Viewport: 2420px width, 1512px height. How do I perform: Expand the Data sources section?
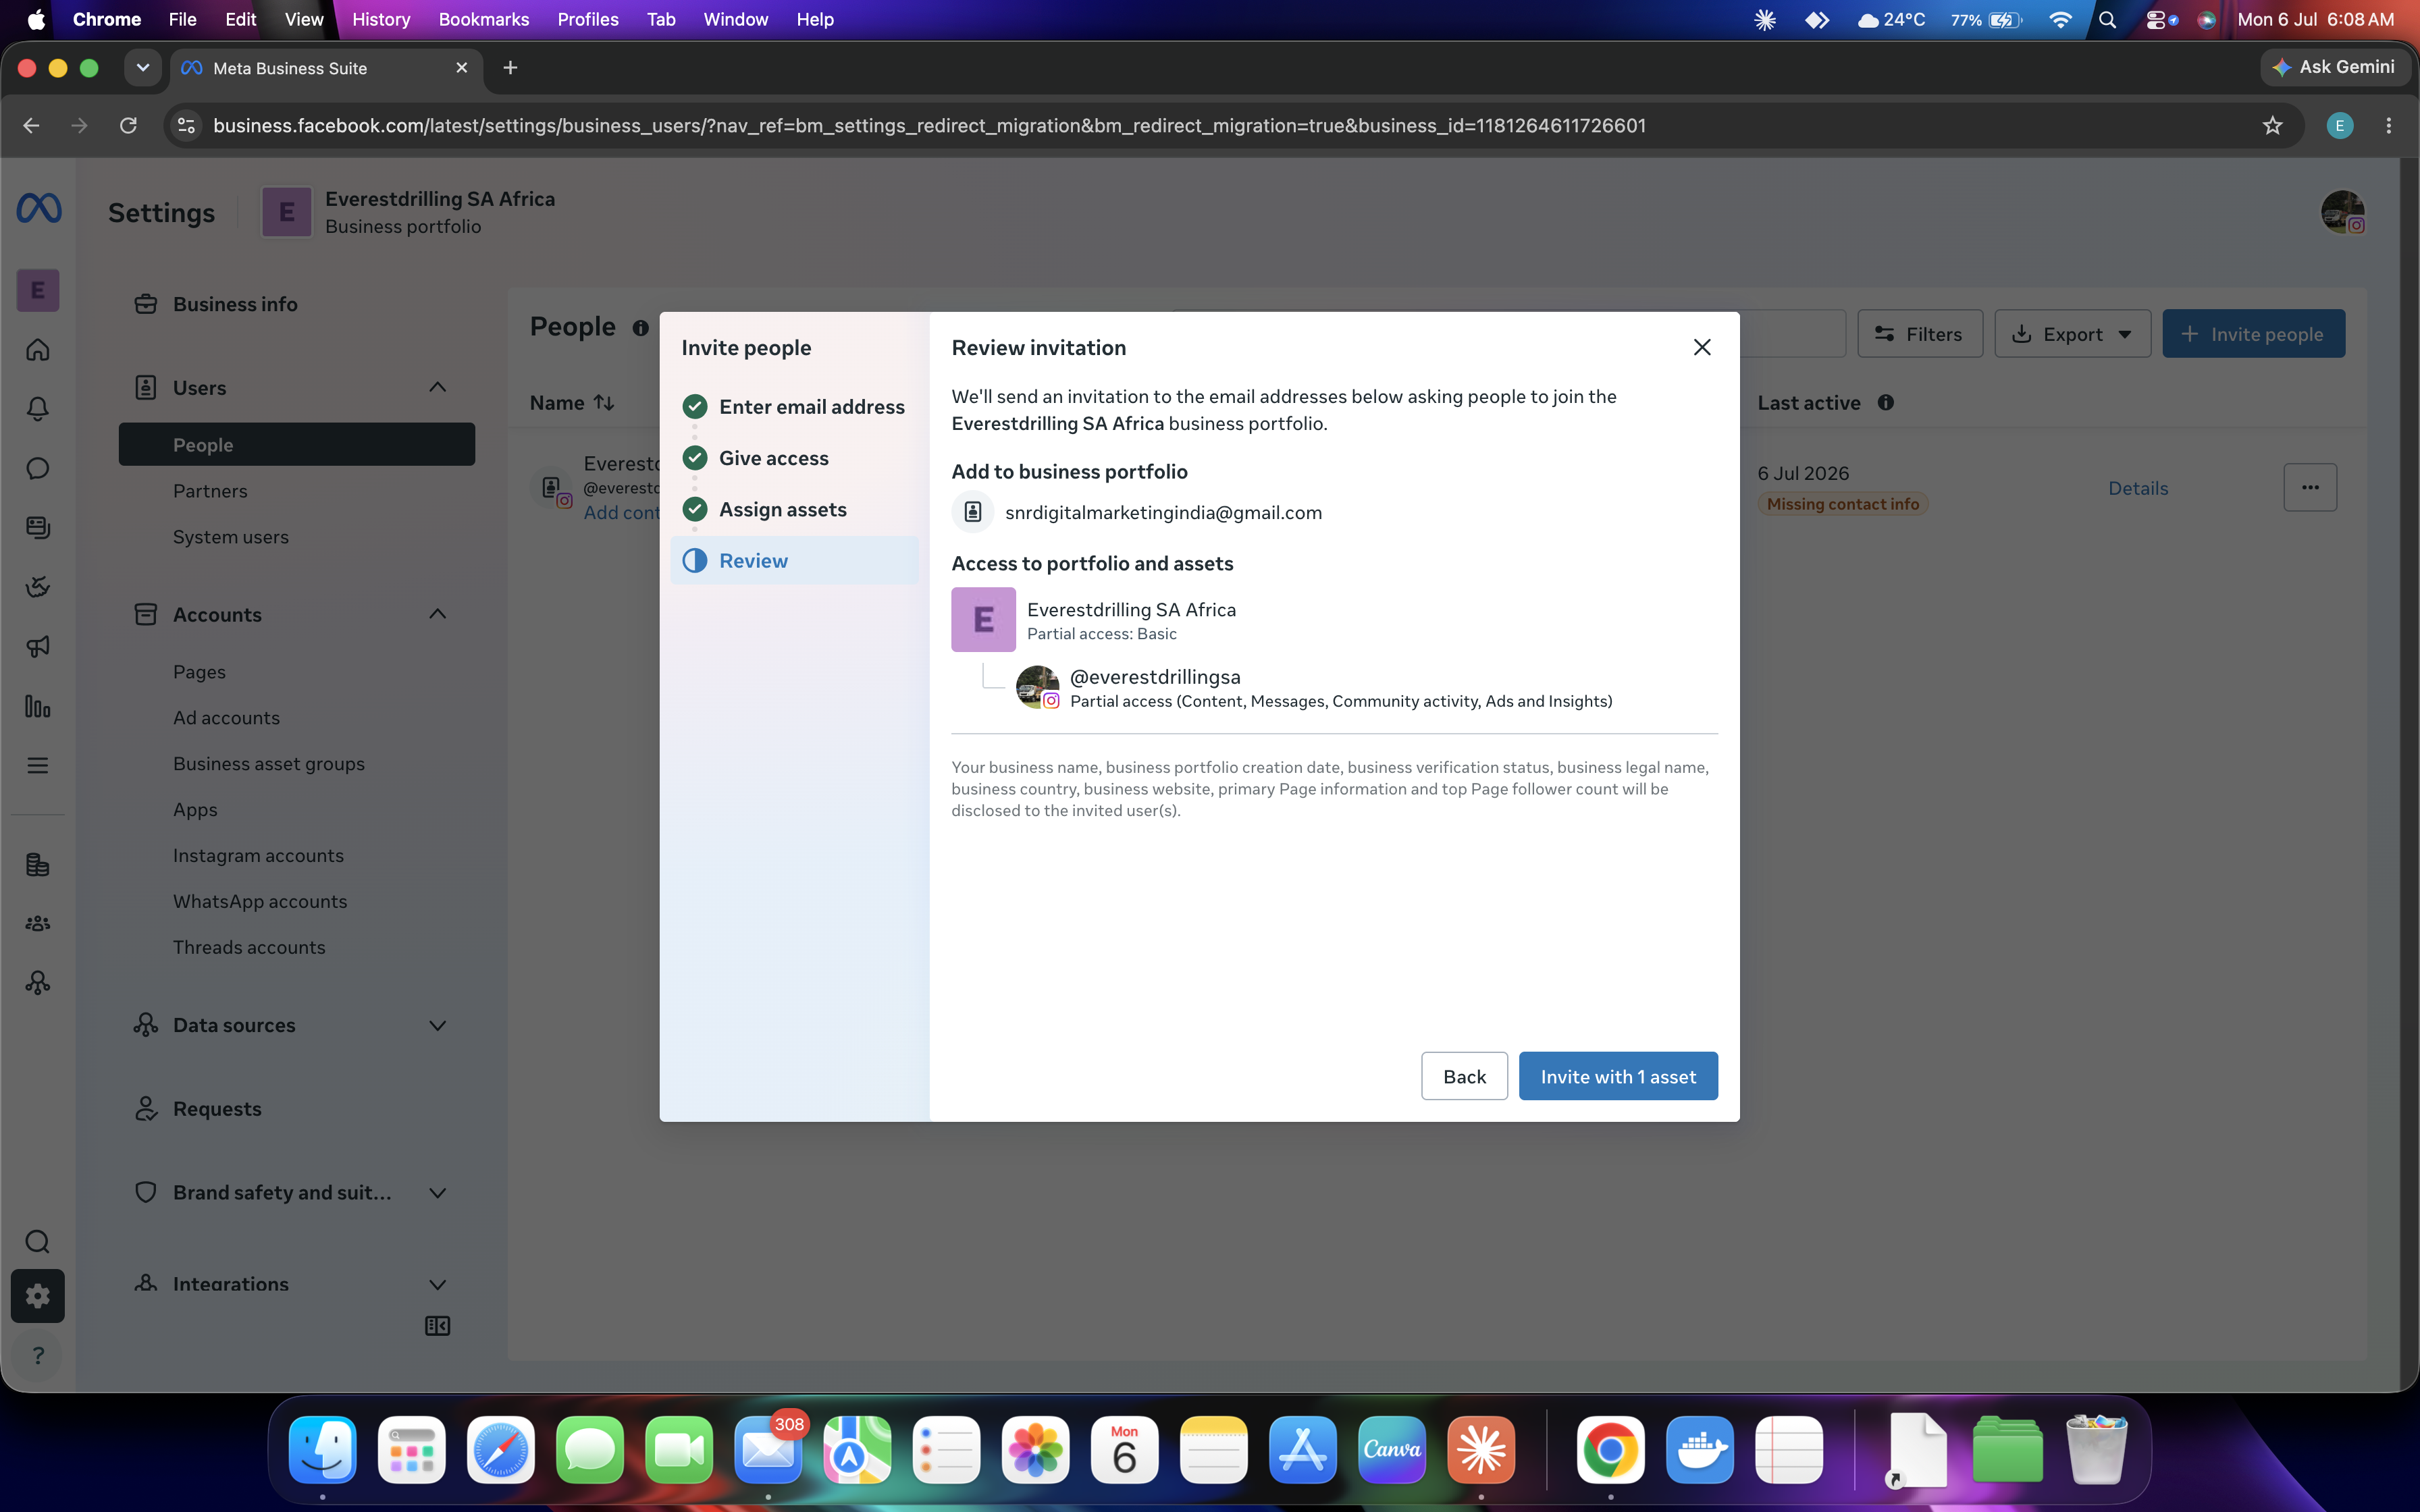point(437,1025)
